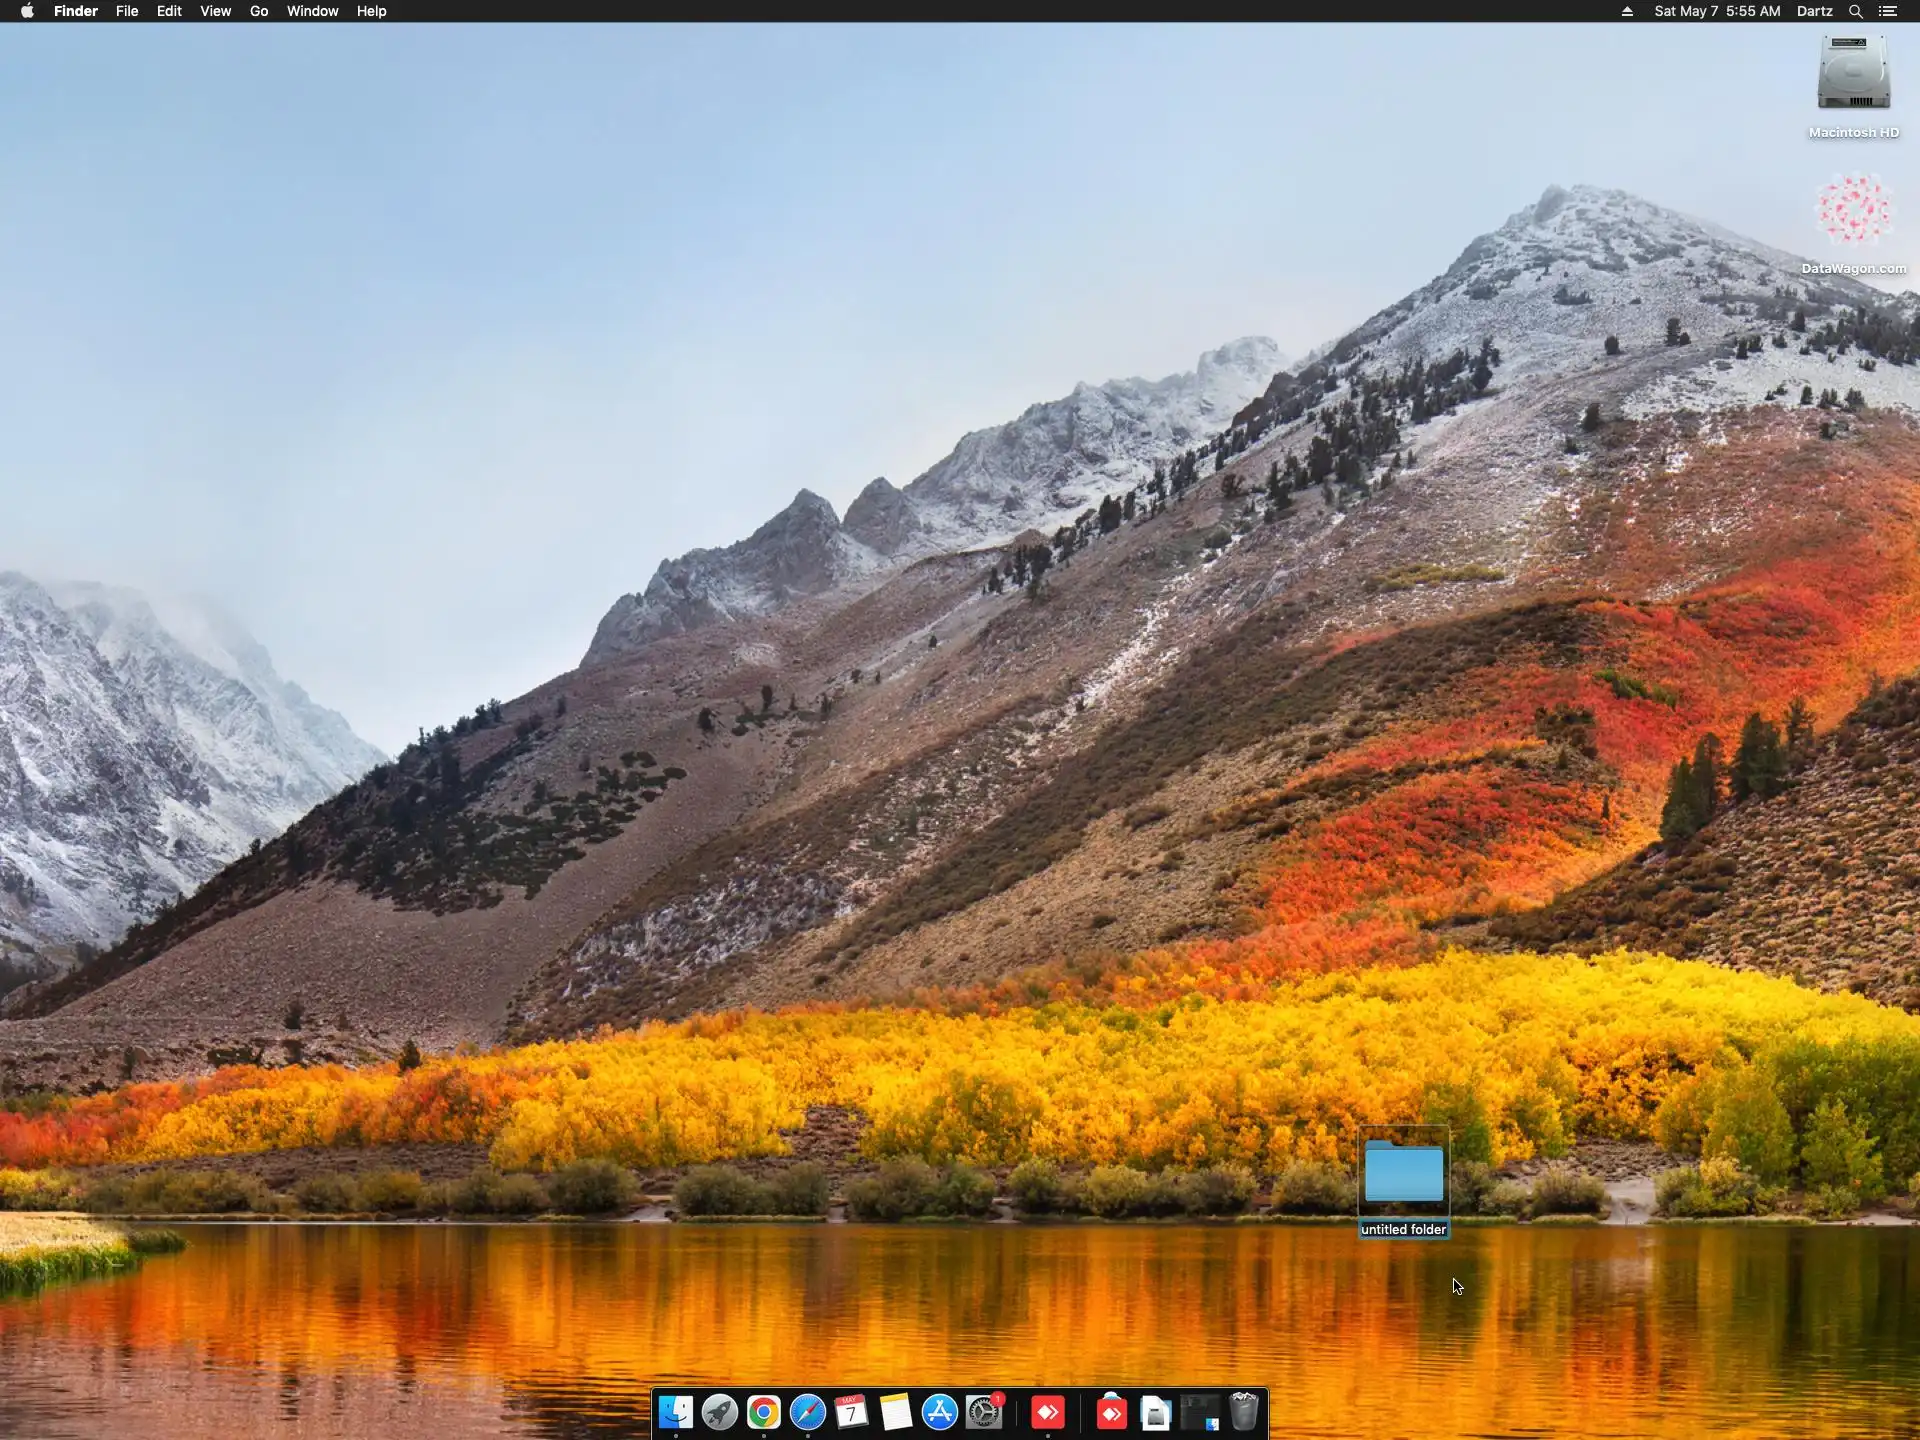The width and height of the screenshot is (1920, 1440).
Task: Open Finder from the Dock
Action: pyautogui.click(x=676, y=1412)
